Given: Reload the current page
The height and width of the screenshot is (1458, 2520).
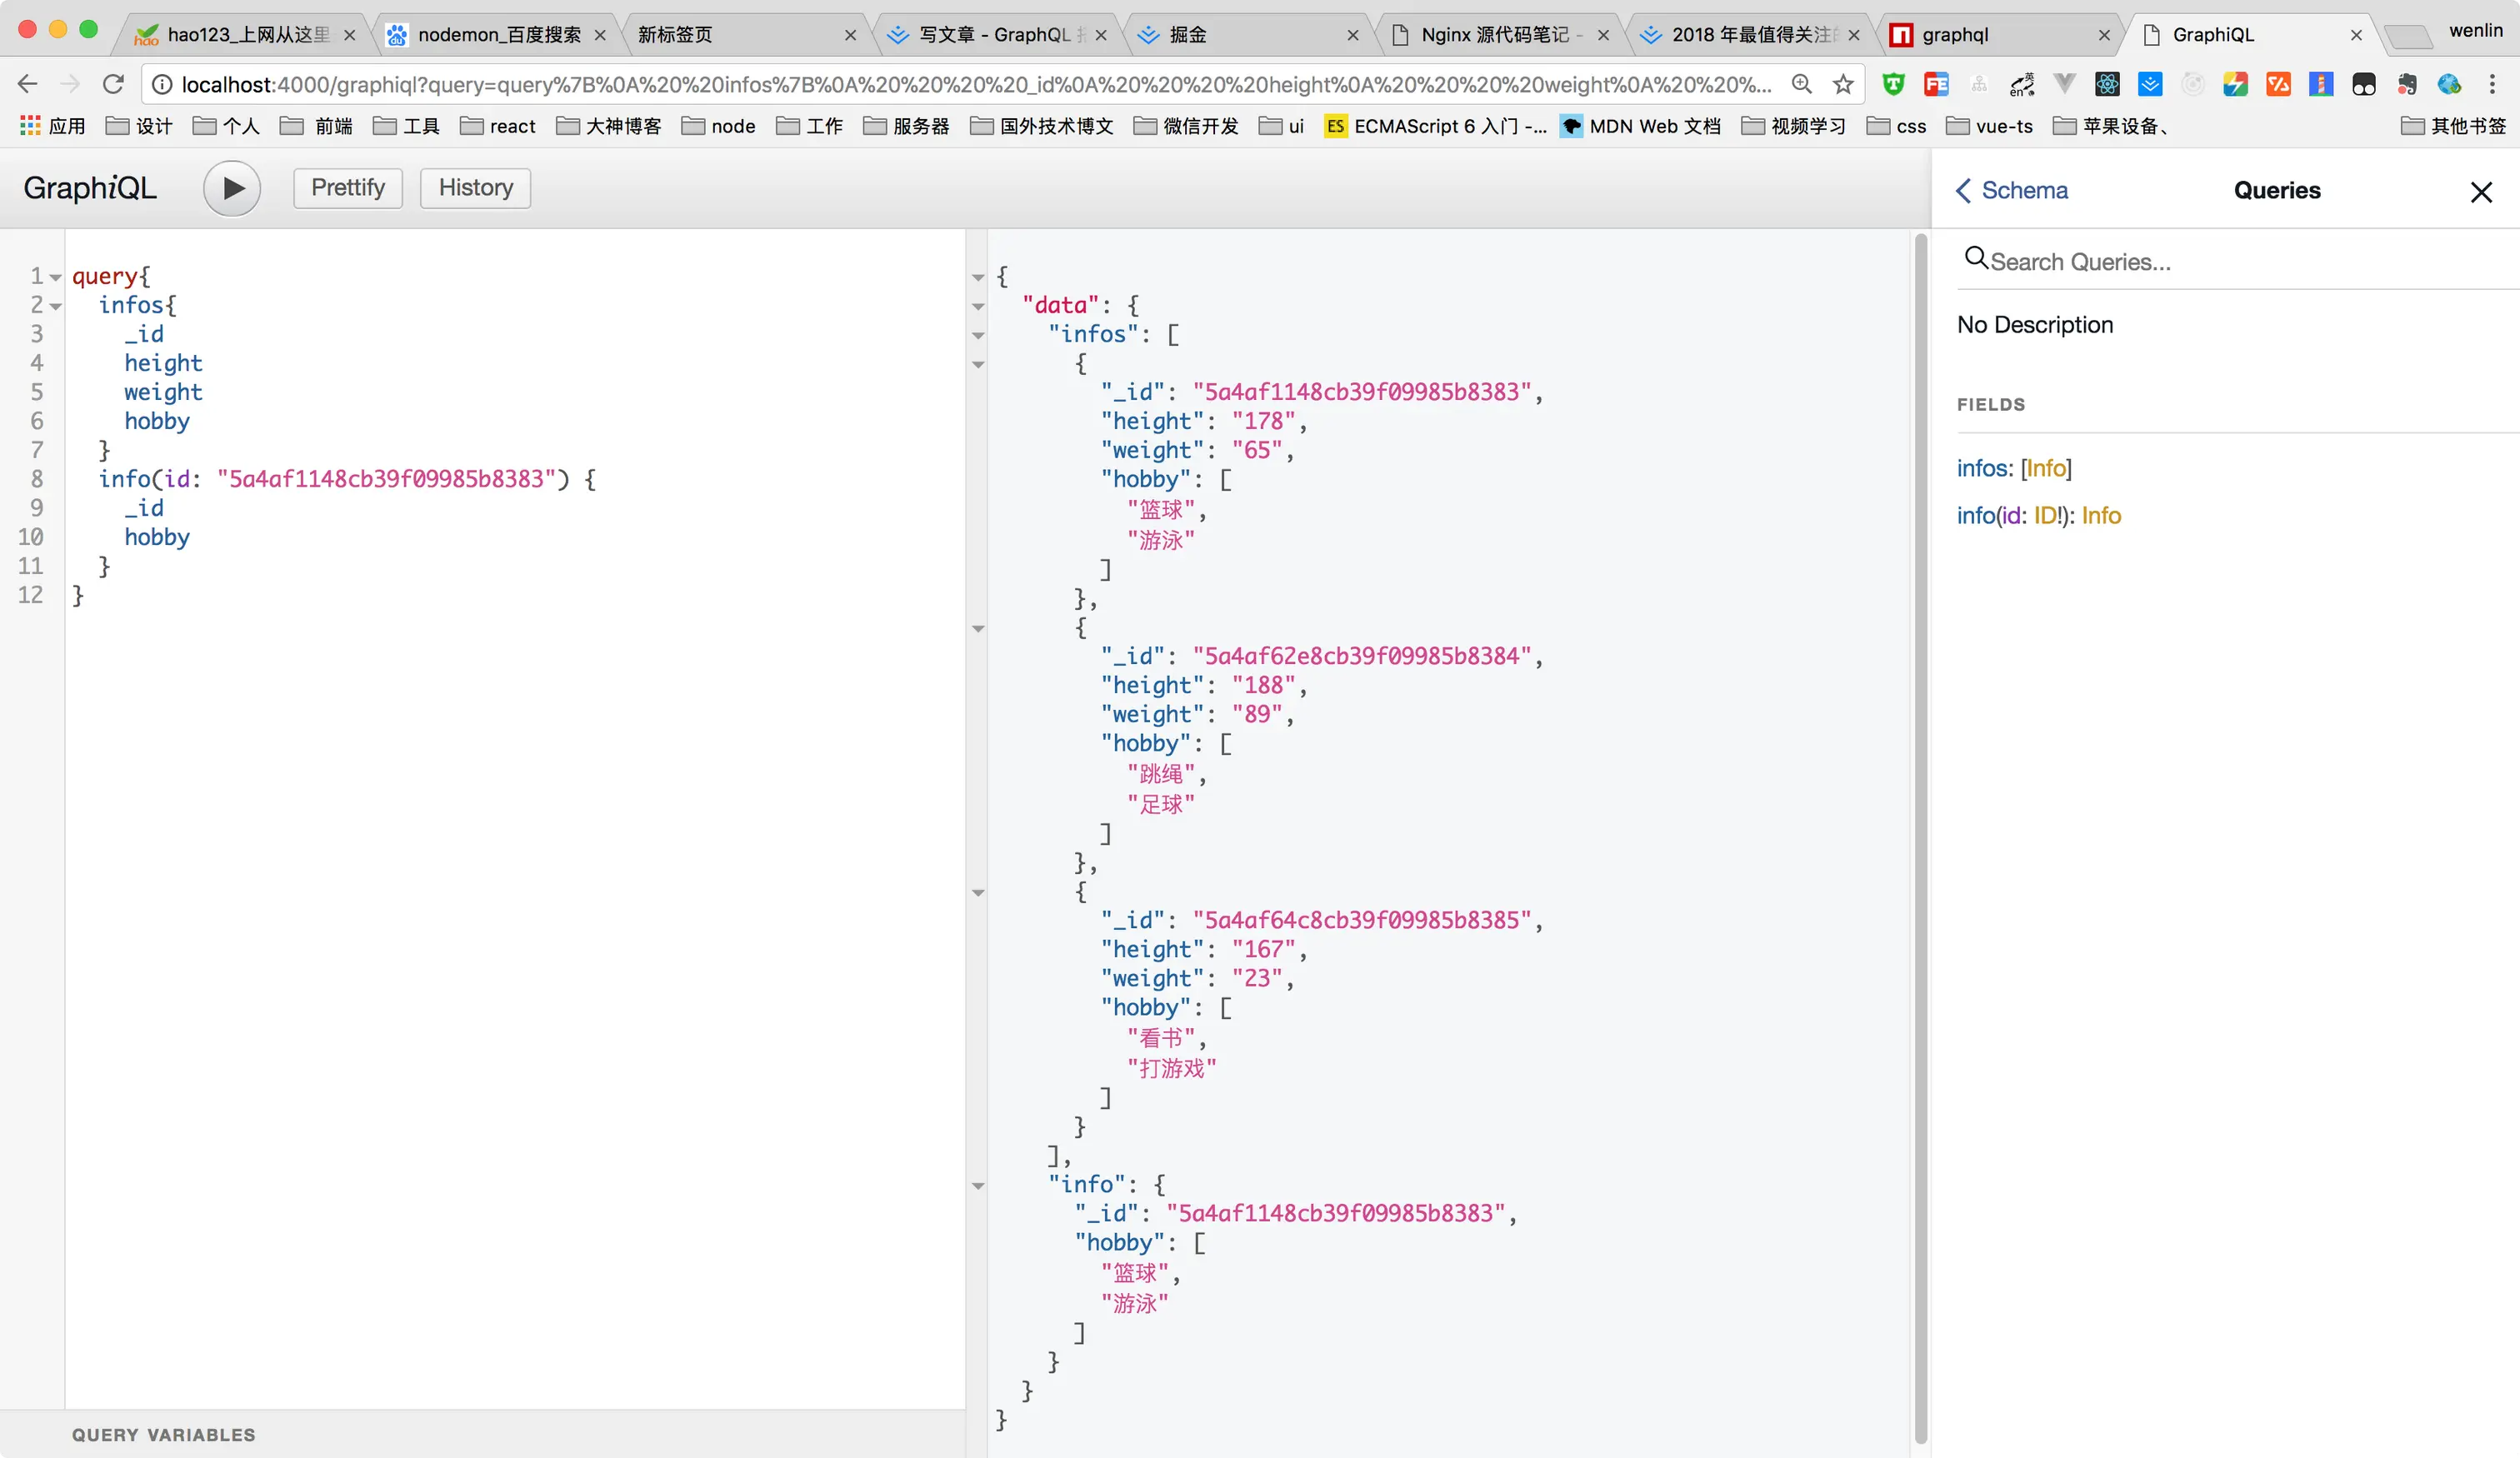Looking at the screenshot, I should [113, 84].
